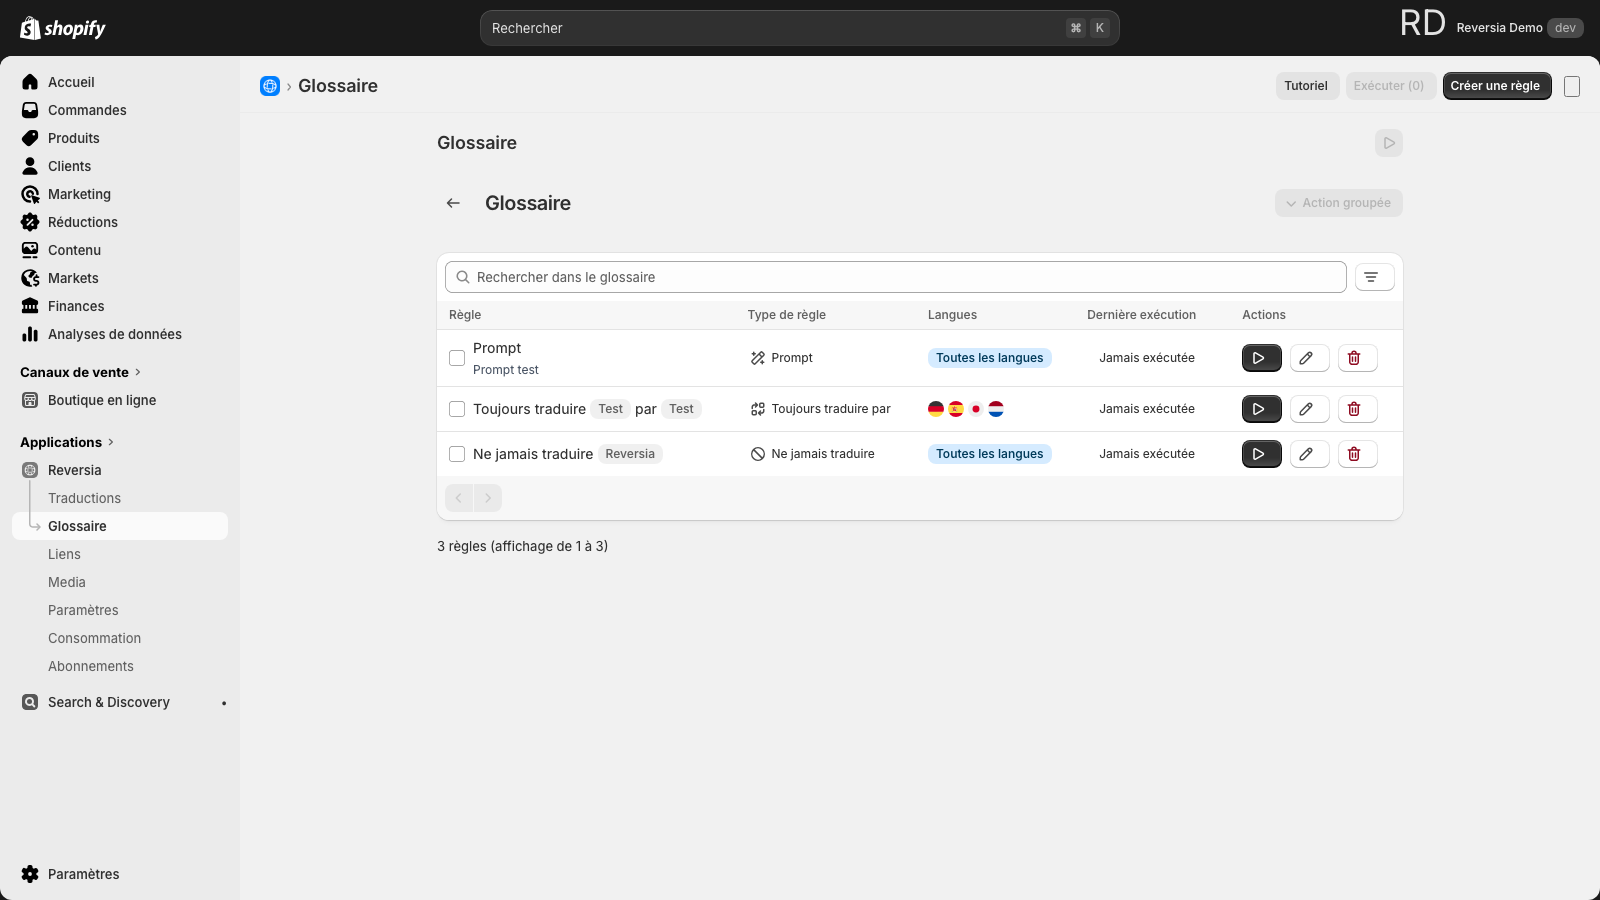The image size is (1600, 900).
Task: Click the panel icon beside Créer une règle
Action: 1572,87
